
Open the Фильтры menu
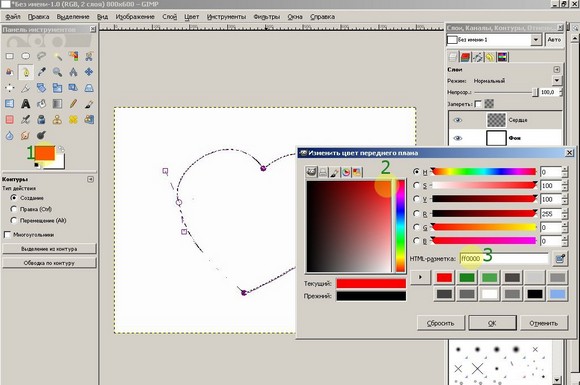point(266,17)
